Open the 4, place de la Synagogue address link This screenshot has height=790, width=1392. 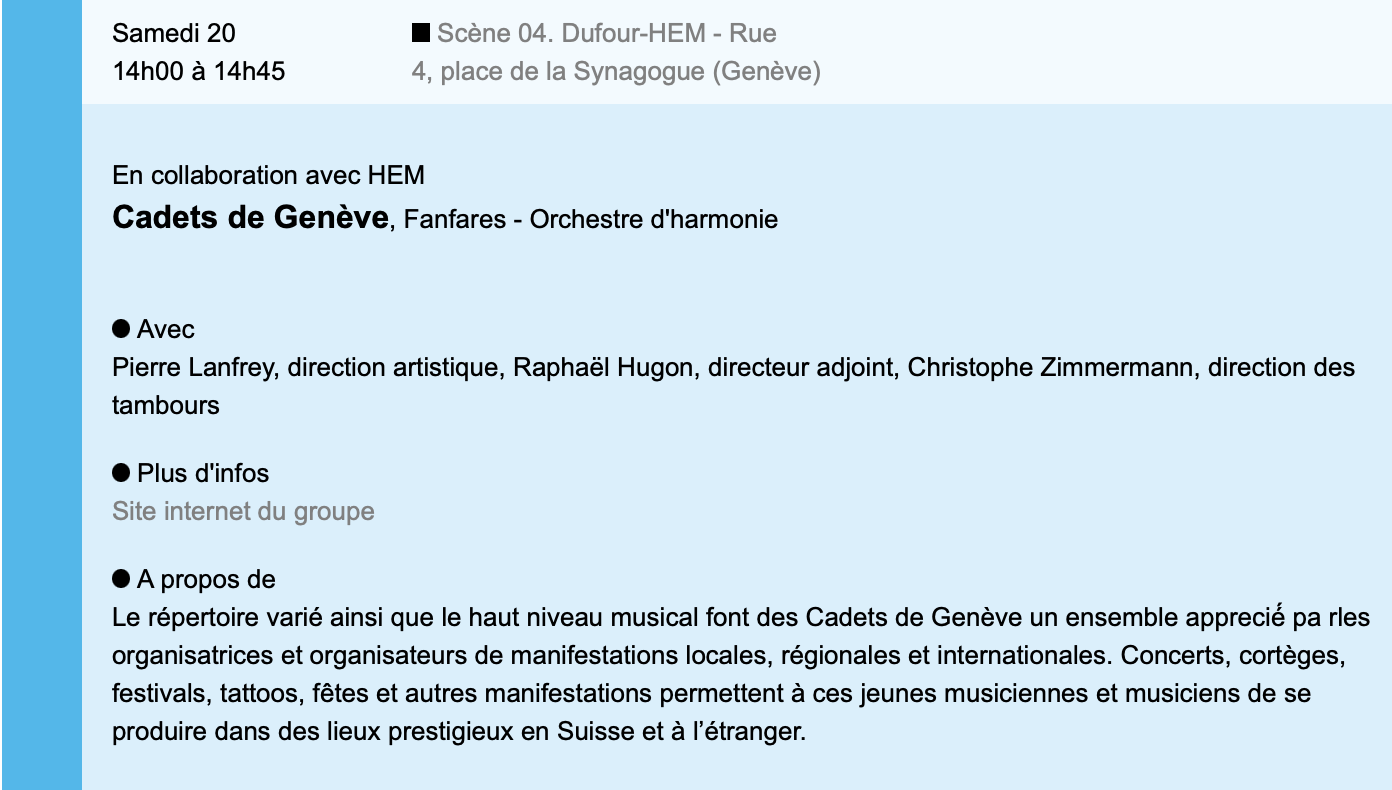pos(616,72)
